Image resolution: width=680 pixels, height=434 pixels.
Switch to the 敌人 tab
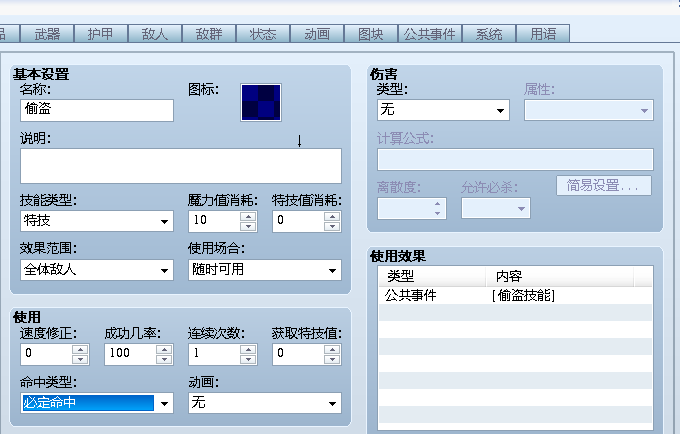coord(155,34)
